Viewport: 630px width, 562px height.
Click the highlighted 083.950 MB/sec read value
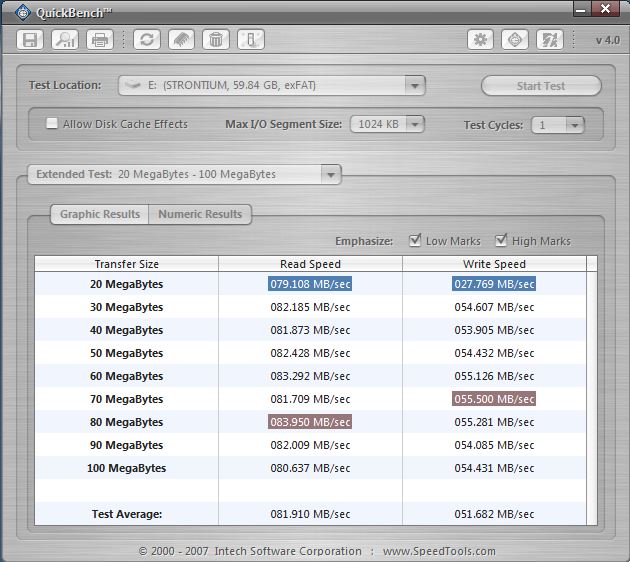(310, 422)
